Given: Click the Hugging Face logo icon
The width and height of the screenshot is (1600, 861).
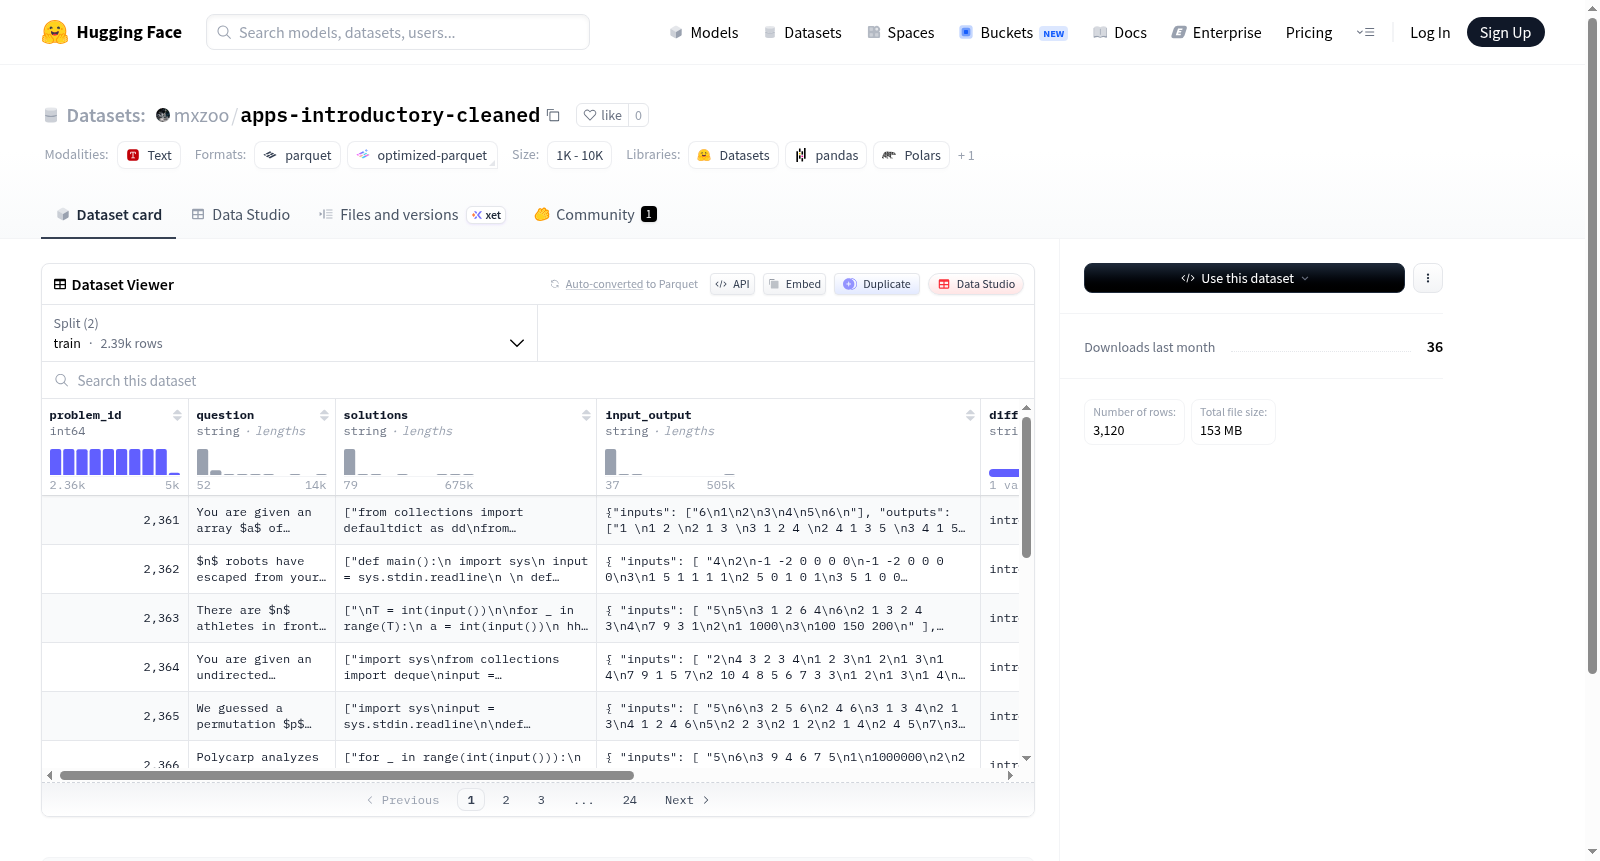Looking at the screenshot, I should point(55,32).
